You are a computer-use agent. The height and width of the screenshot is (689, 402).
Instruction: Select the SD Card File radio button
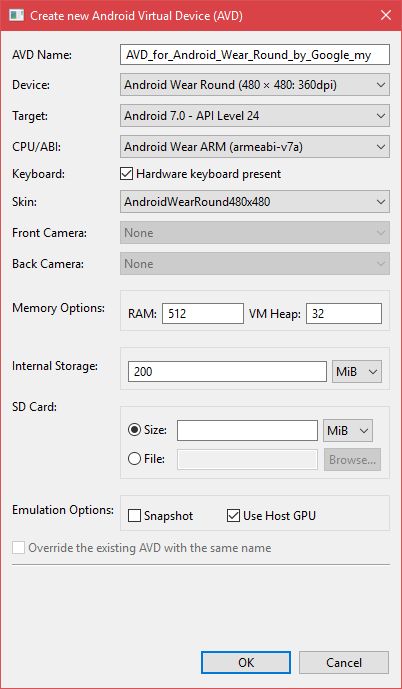pos(134,459)
